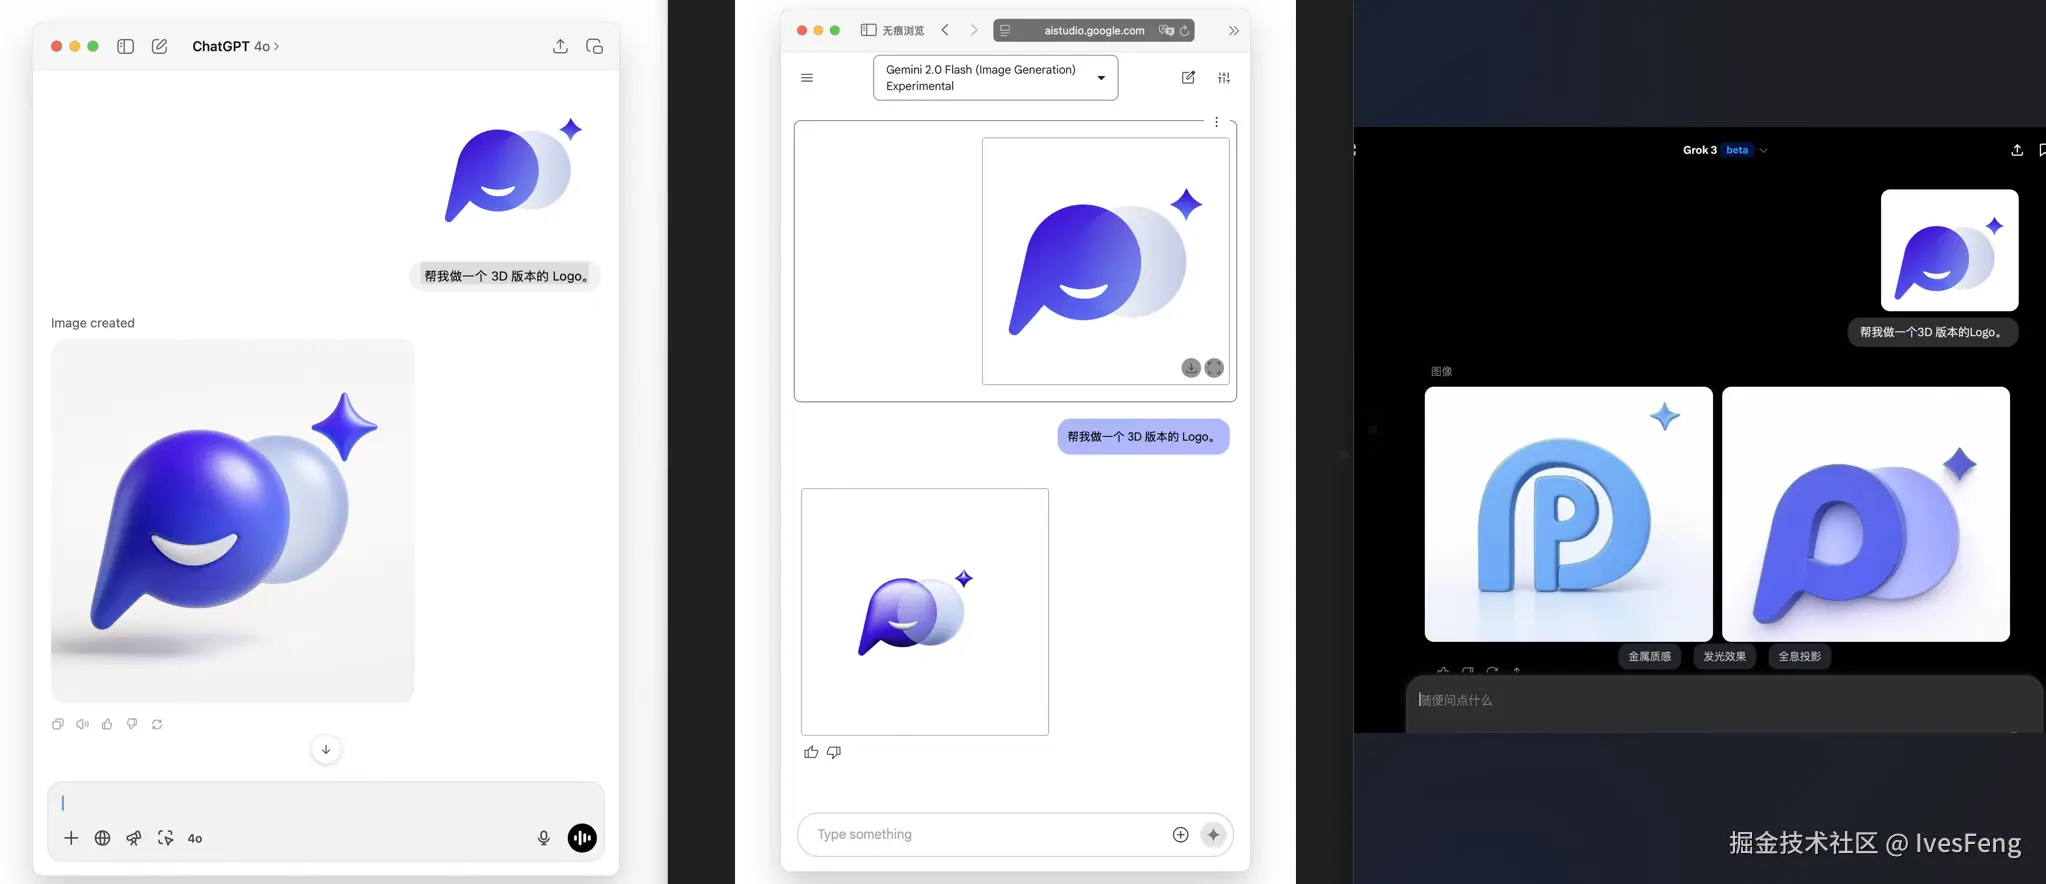Jump to bottom of ChatGPT conversation
The height and width of the screenshot is (884, 2046).
pos(326,749)
